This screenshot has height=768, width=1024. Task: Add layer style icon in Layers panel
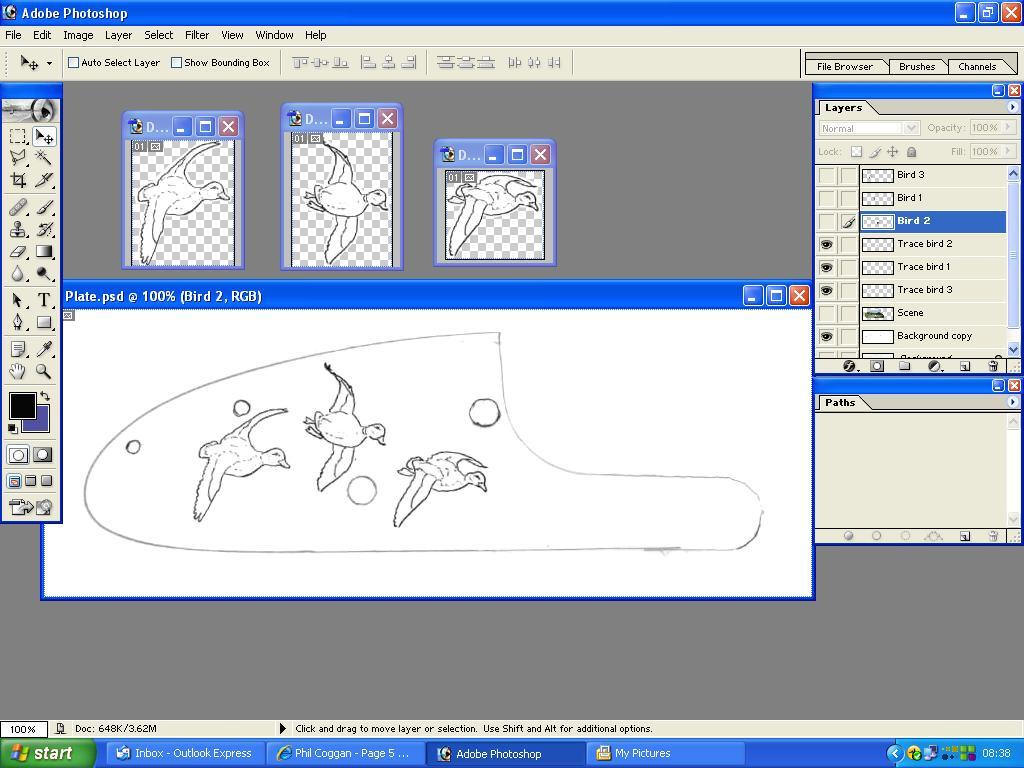click(x=849, y=366)
